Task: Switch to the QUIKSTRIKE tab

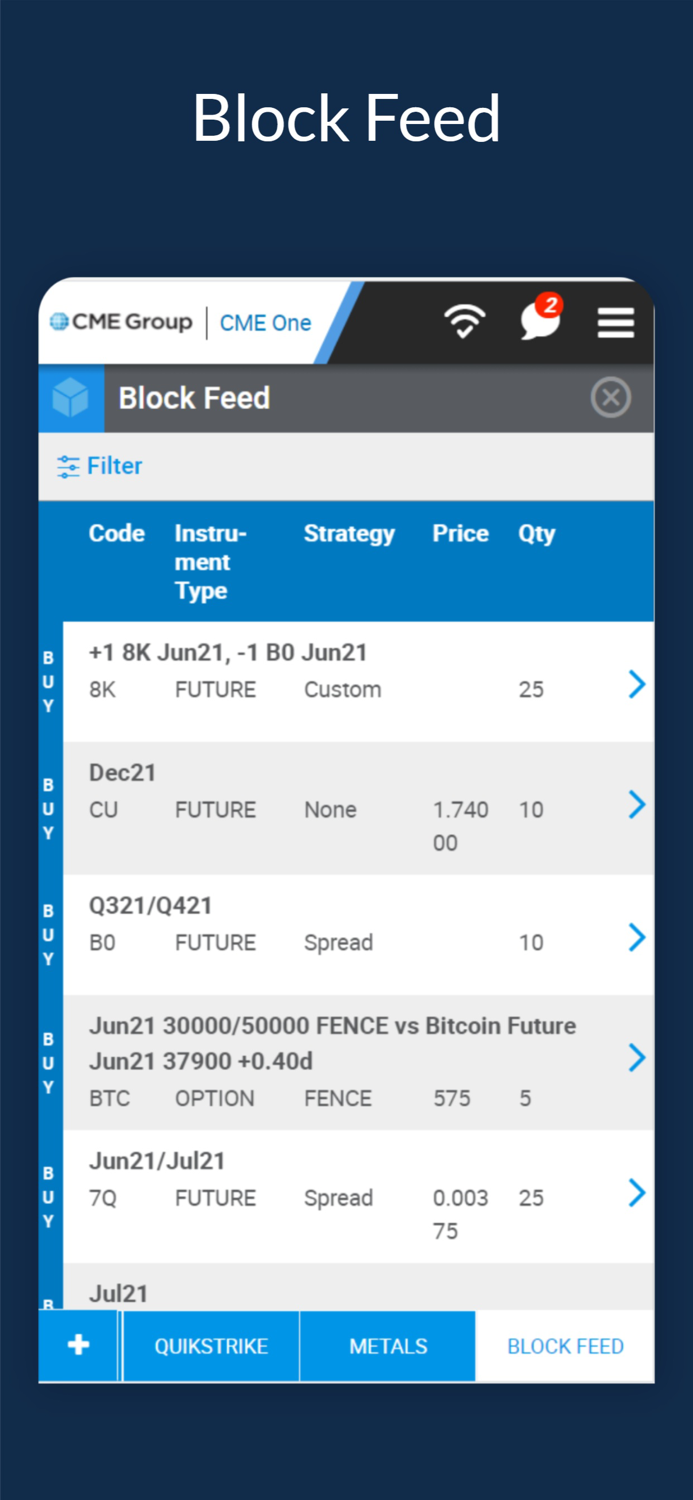Action: click(x=210, y=1345)
